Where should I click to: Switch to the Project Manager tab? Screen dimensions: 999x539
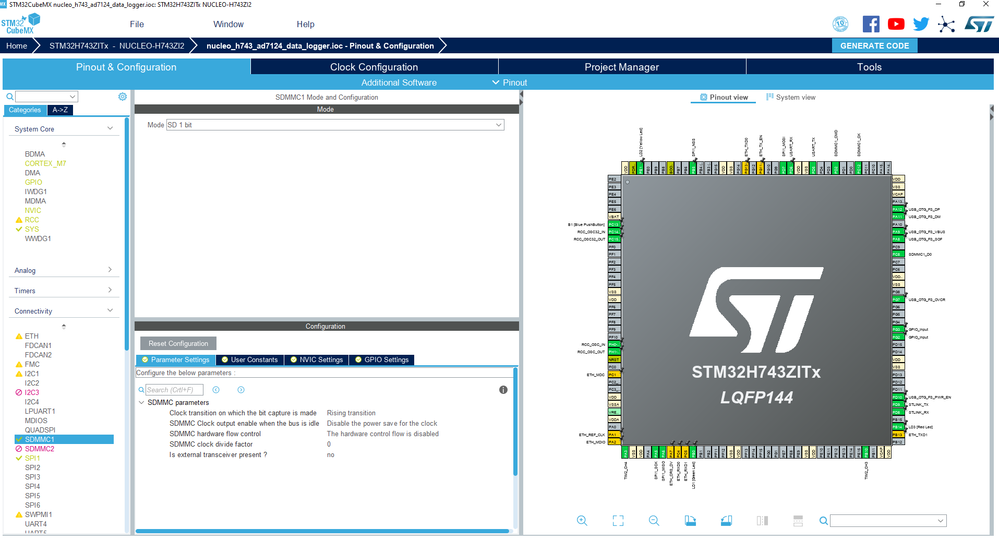[622, 67]
